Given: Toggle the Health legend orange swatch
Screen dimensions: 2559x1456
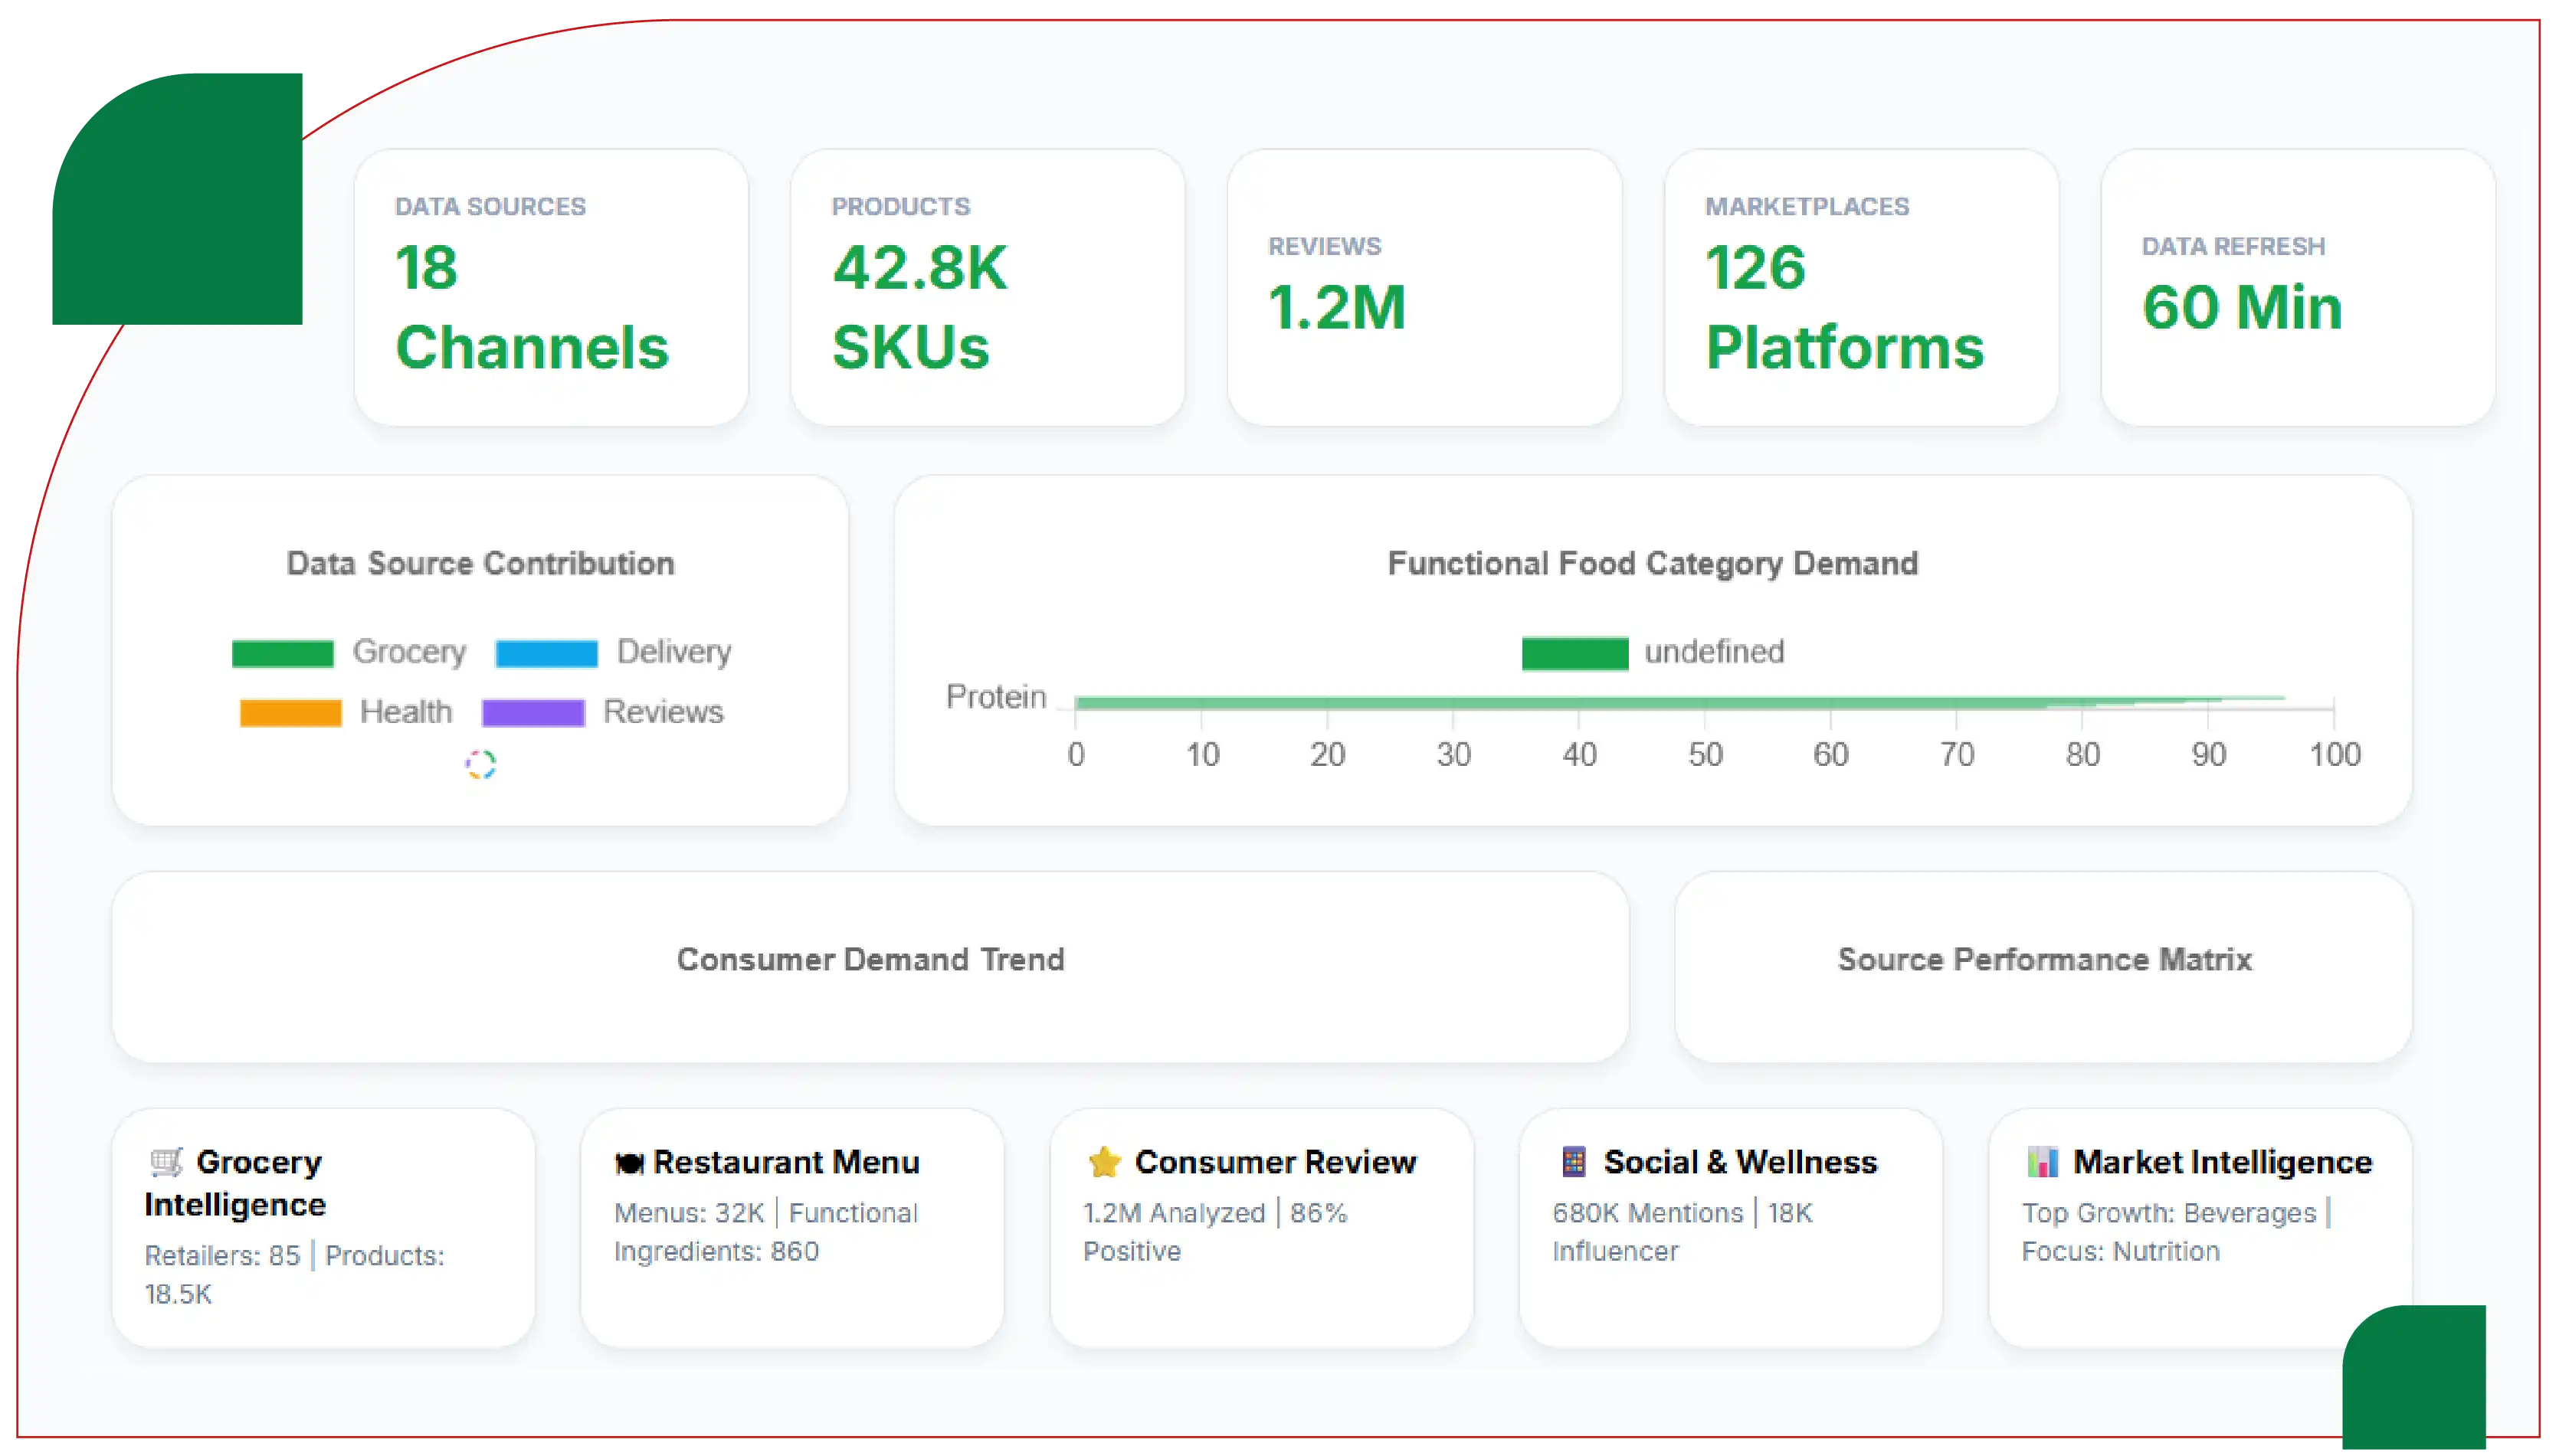Looking at the screenshot, I should 290,713.
